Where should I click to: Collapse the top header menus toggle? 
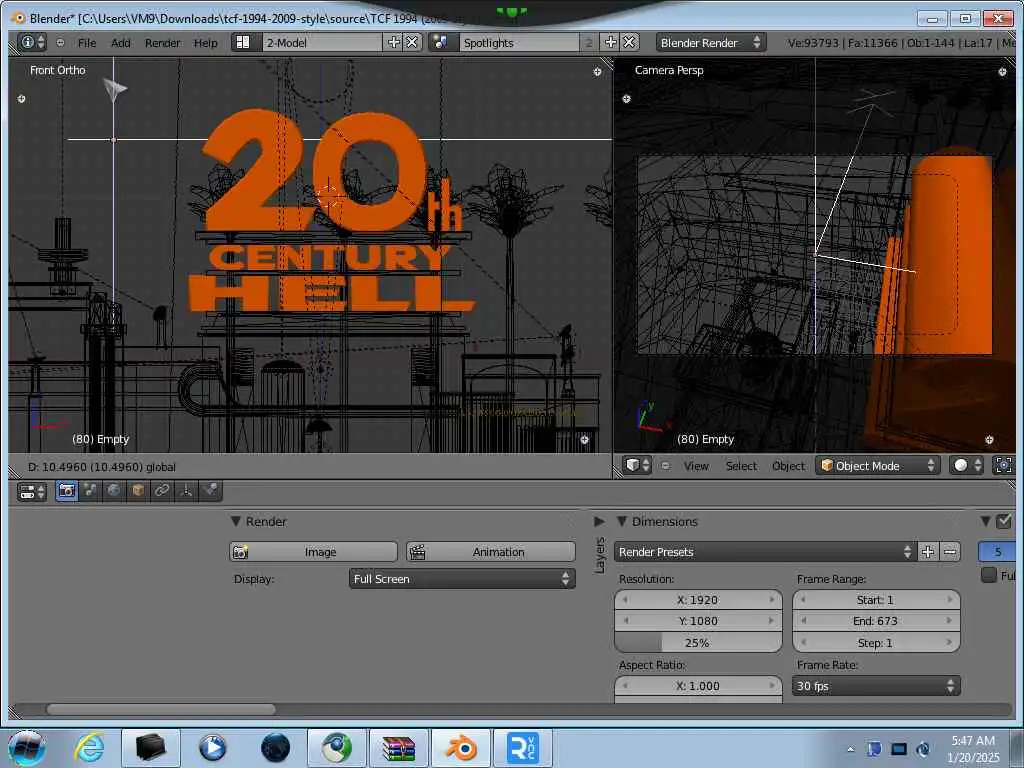click(x=60, y=42)
